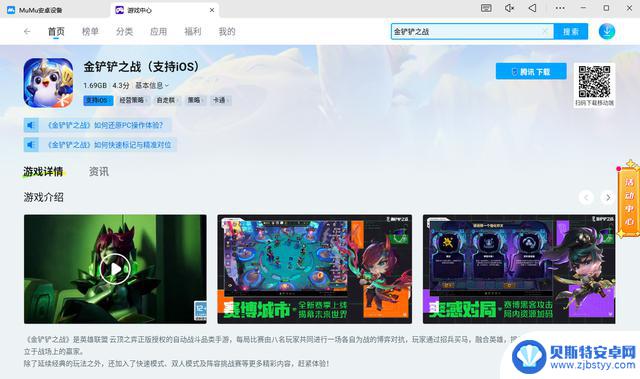
Task: Open the download manager circle icon
Action: click(x=607, y=31)
